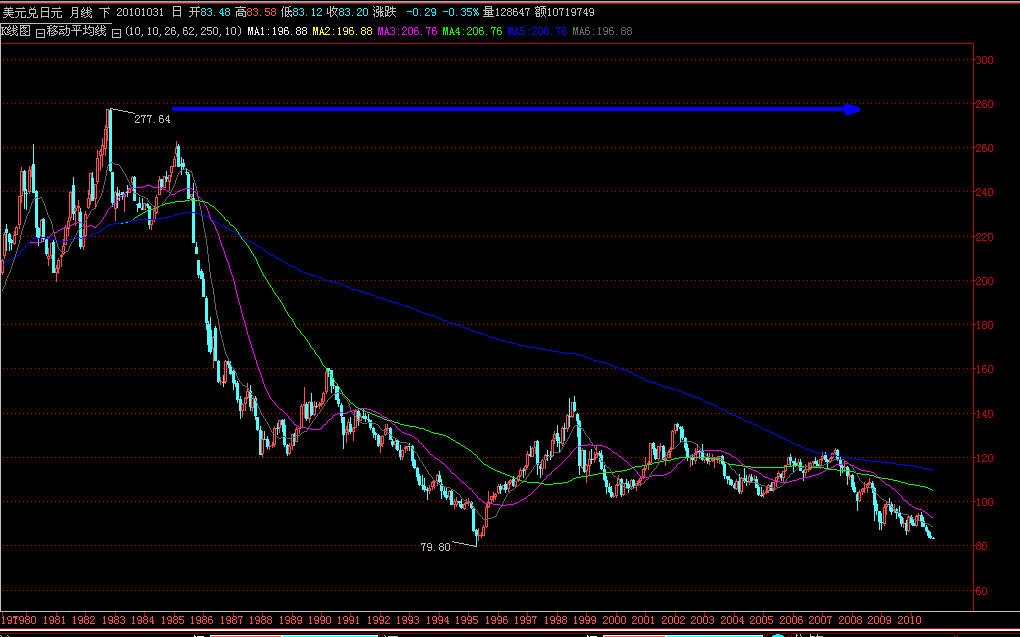Image resolution: width=1020 pixels, height=637 pixels.
Task: Click the open price 83.48
Action: [215, 12]
